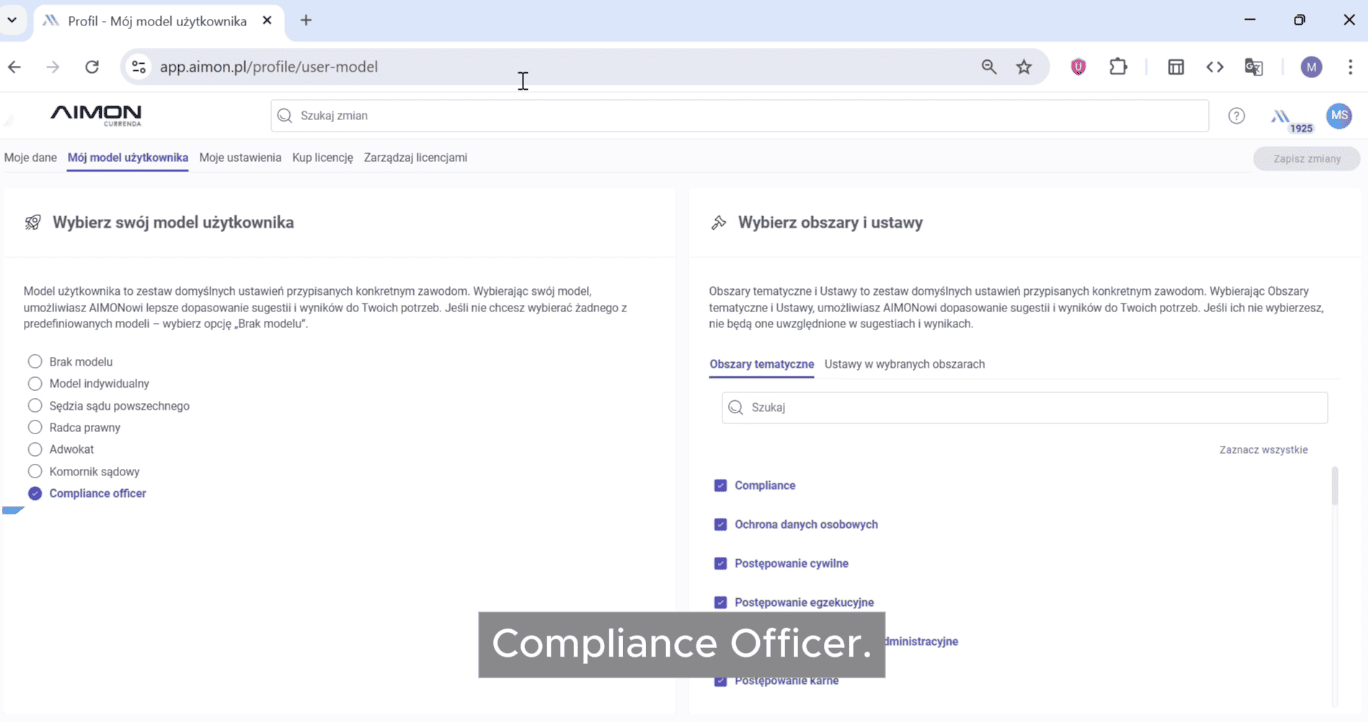1368x722 pixels.
Task: Expand the tab search chevron
Action: (x=11, y=20)
